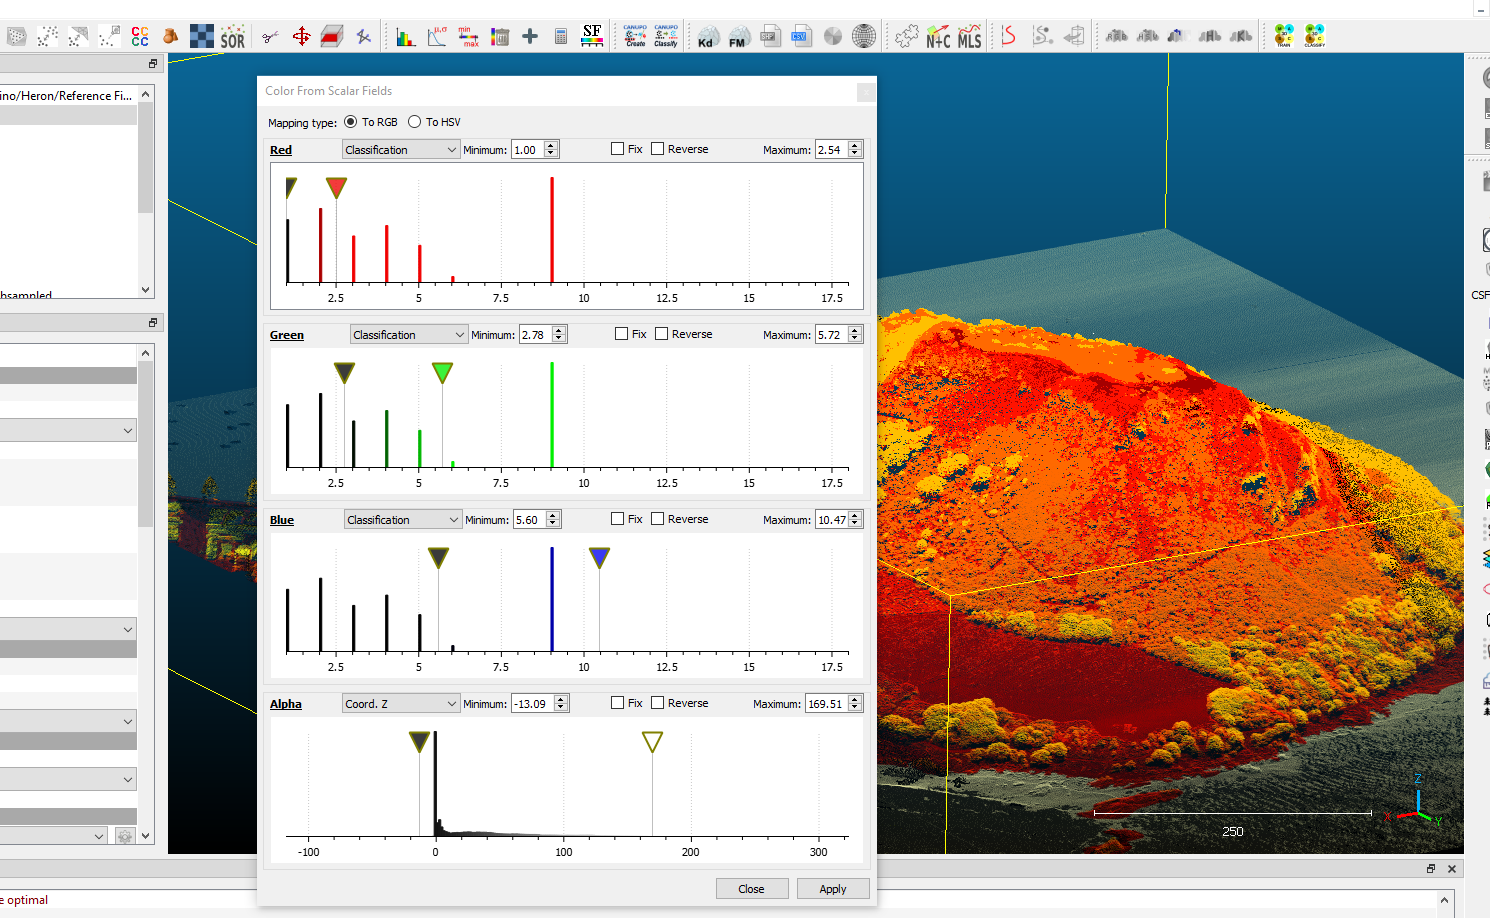Click the Close button in dialog
Image resolution: width=1490 pixels, height=918 pixels.
click(x=751, y=889)
